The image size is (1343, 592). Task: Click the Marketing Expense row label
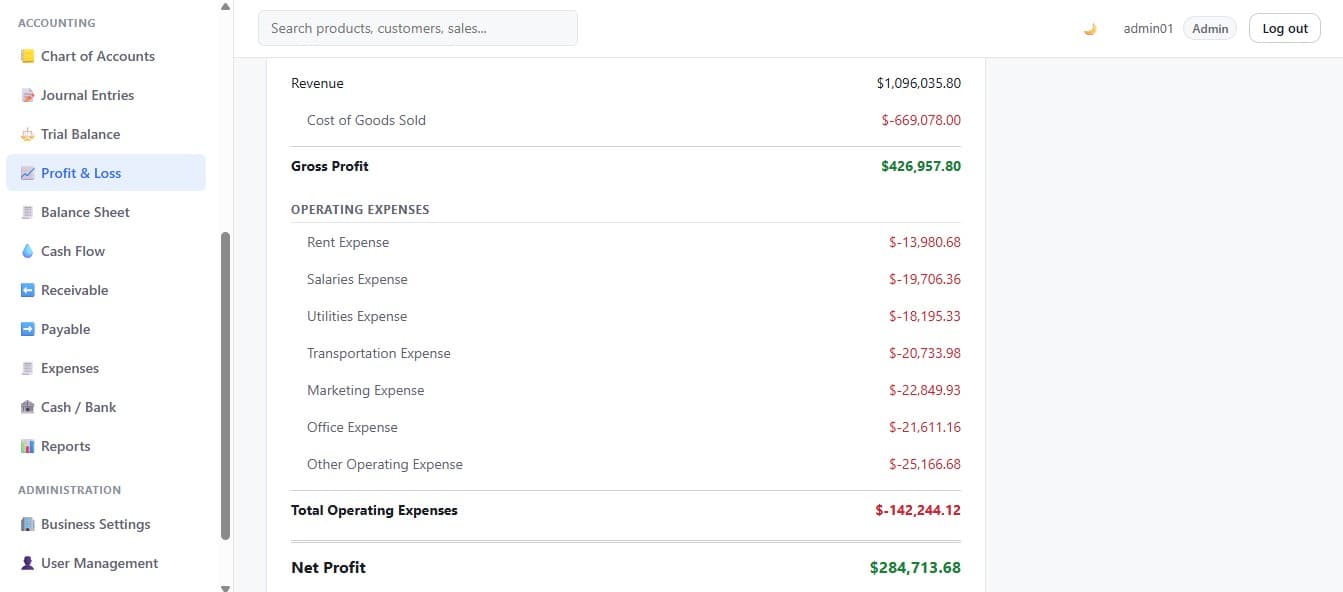tap(366, 390)
